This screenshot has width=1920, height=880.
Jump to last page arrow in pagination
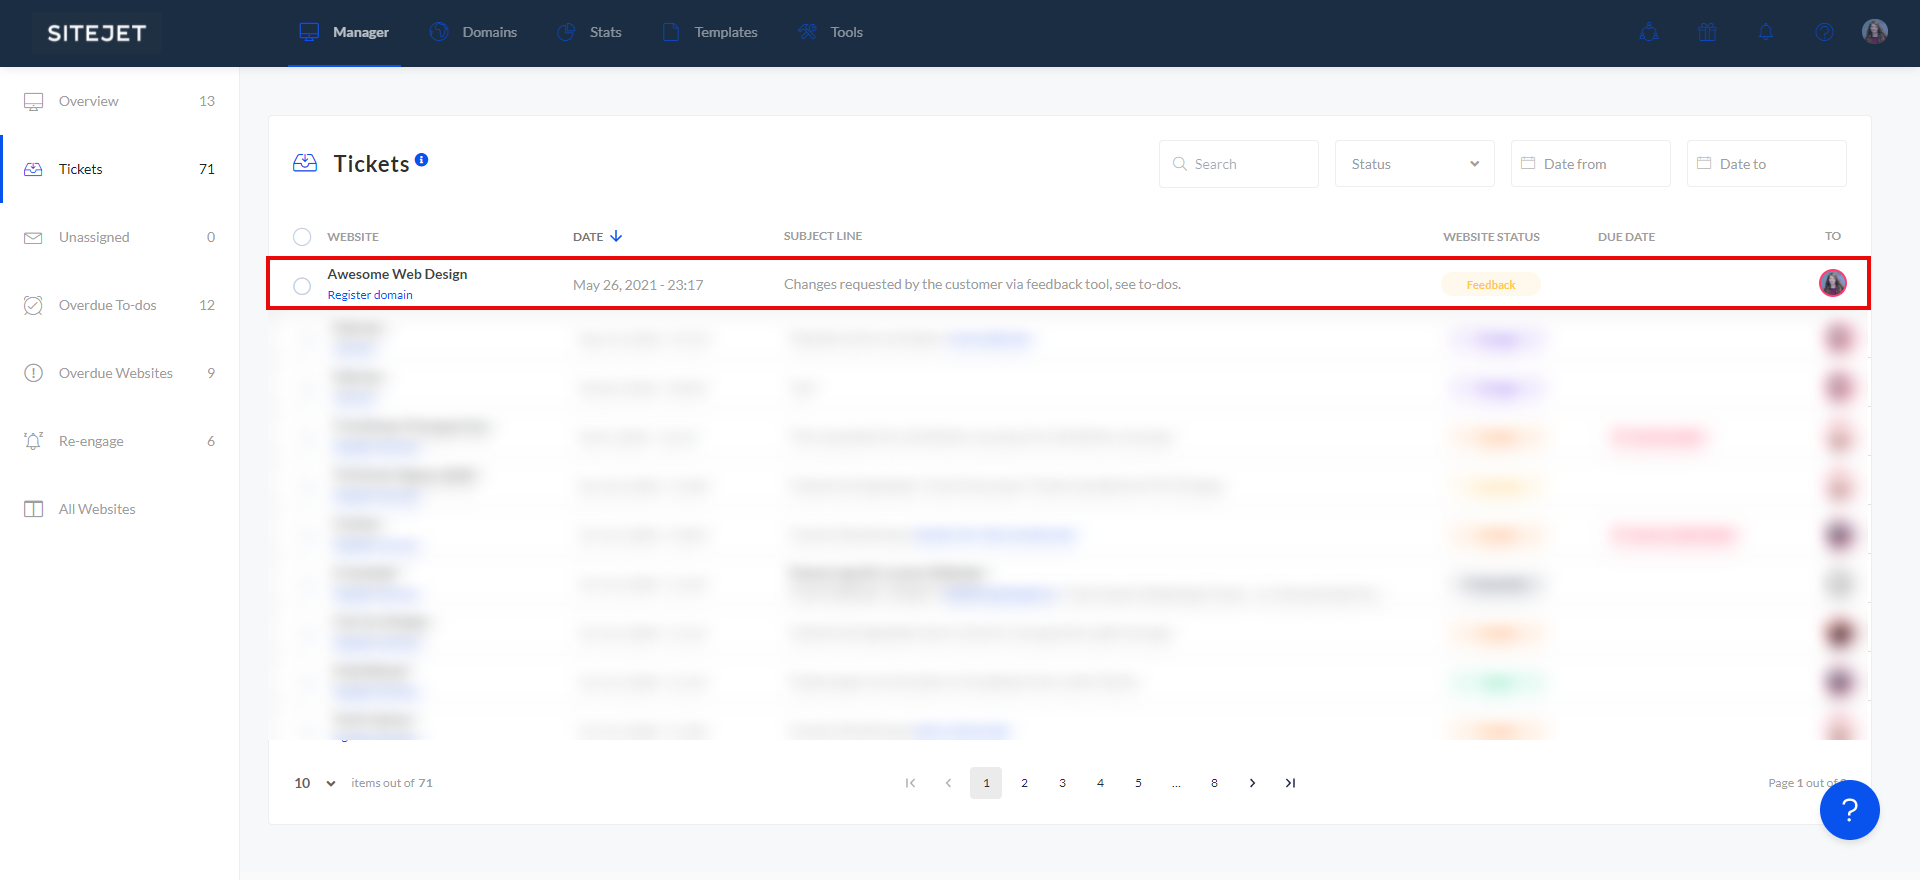point(1290,783)
